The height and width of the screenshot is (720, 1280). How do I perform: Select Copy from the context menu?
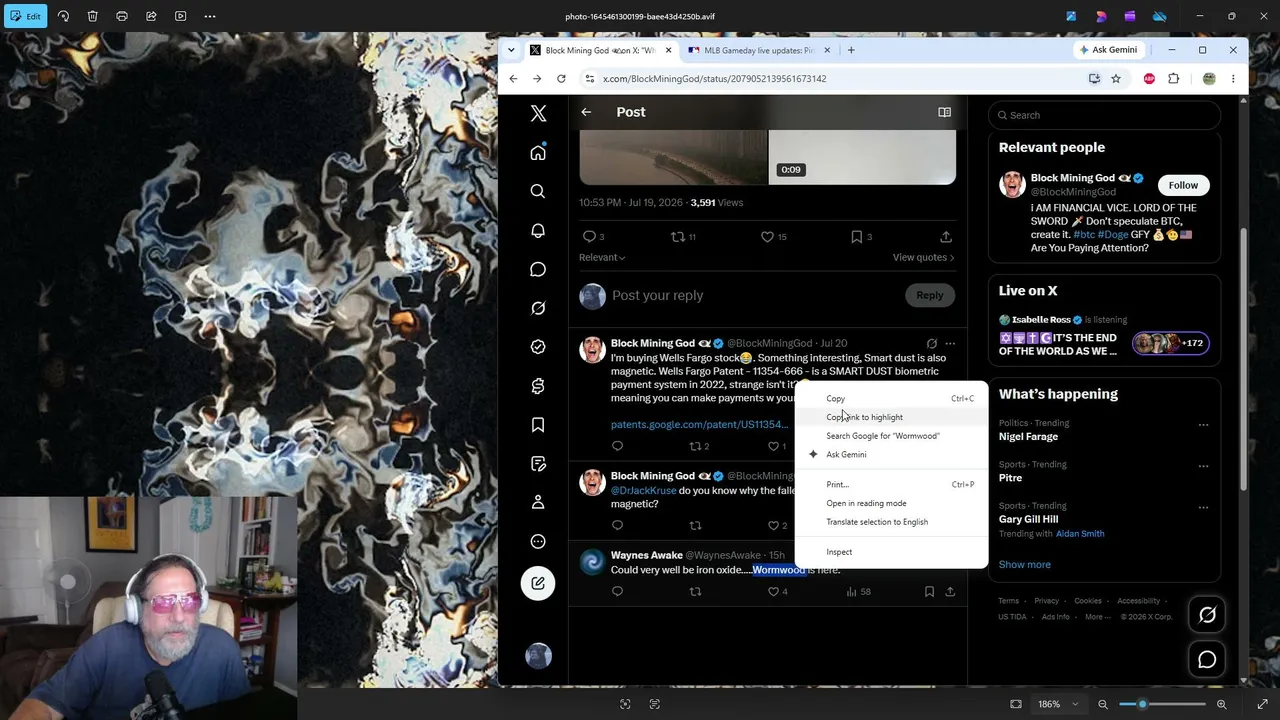point(890,398)
